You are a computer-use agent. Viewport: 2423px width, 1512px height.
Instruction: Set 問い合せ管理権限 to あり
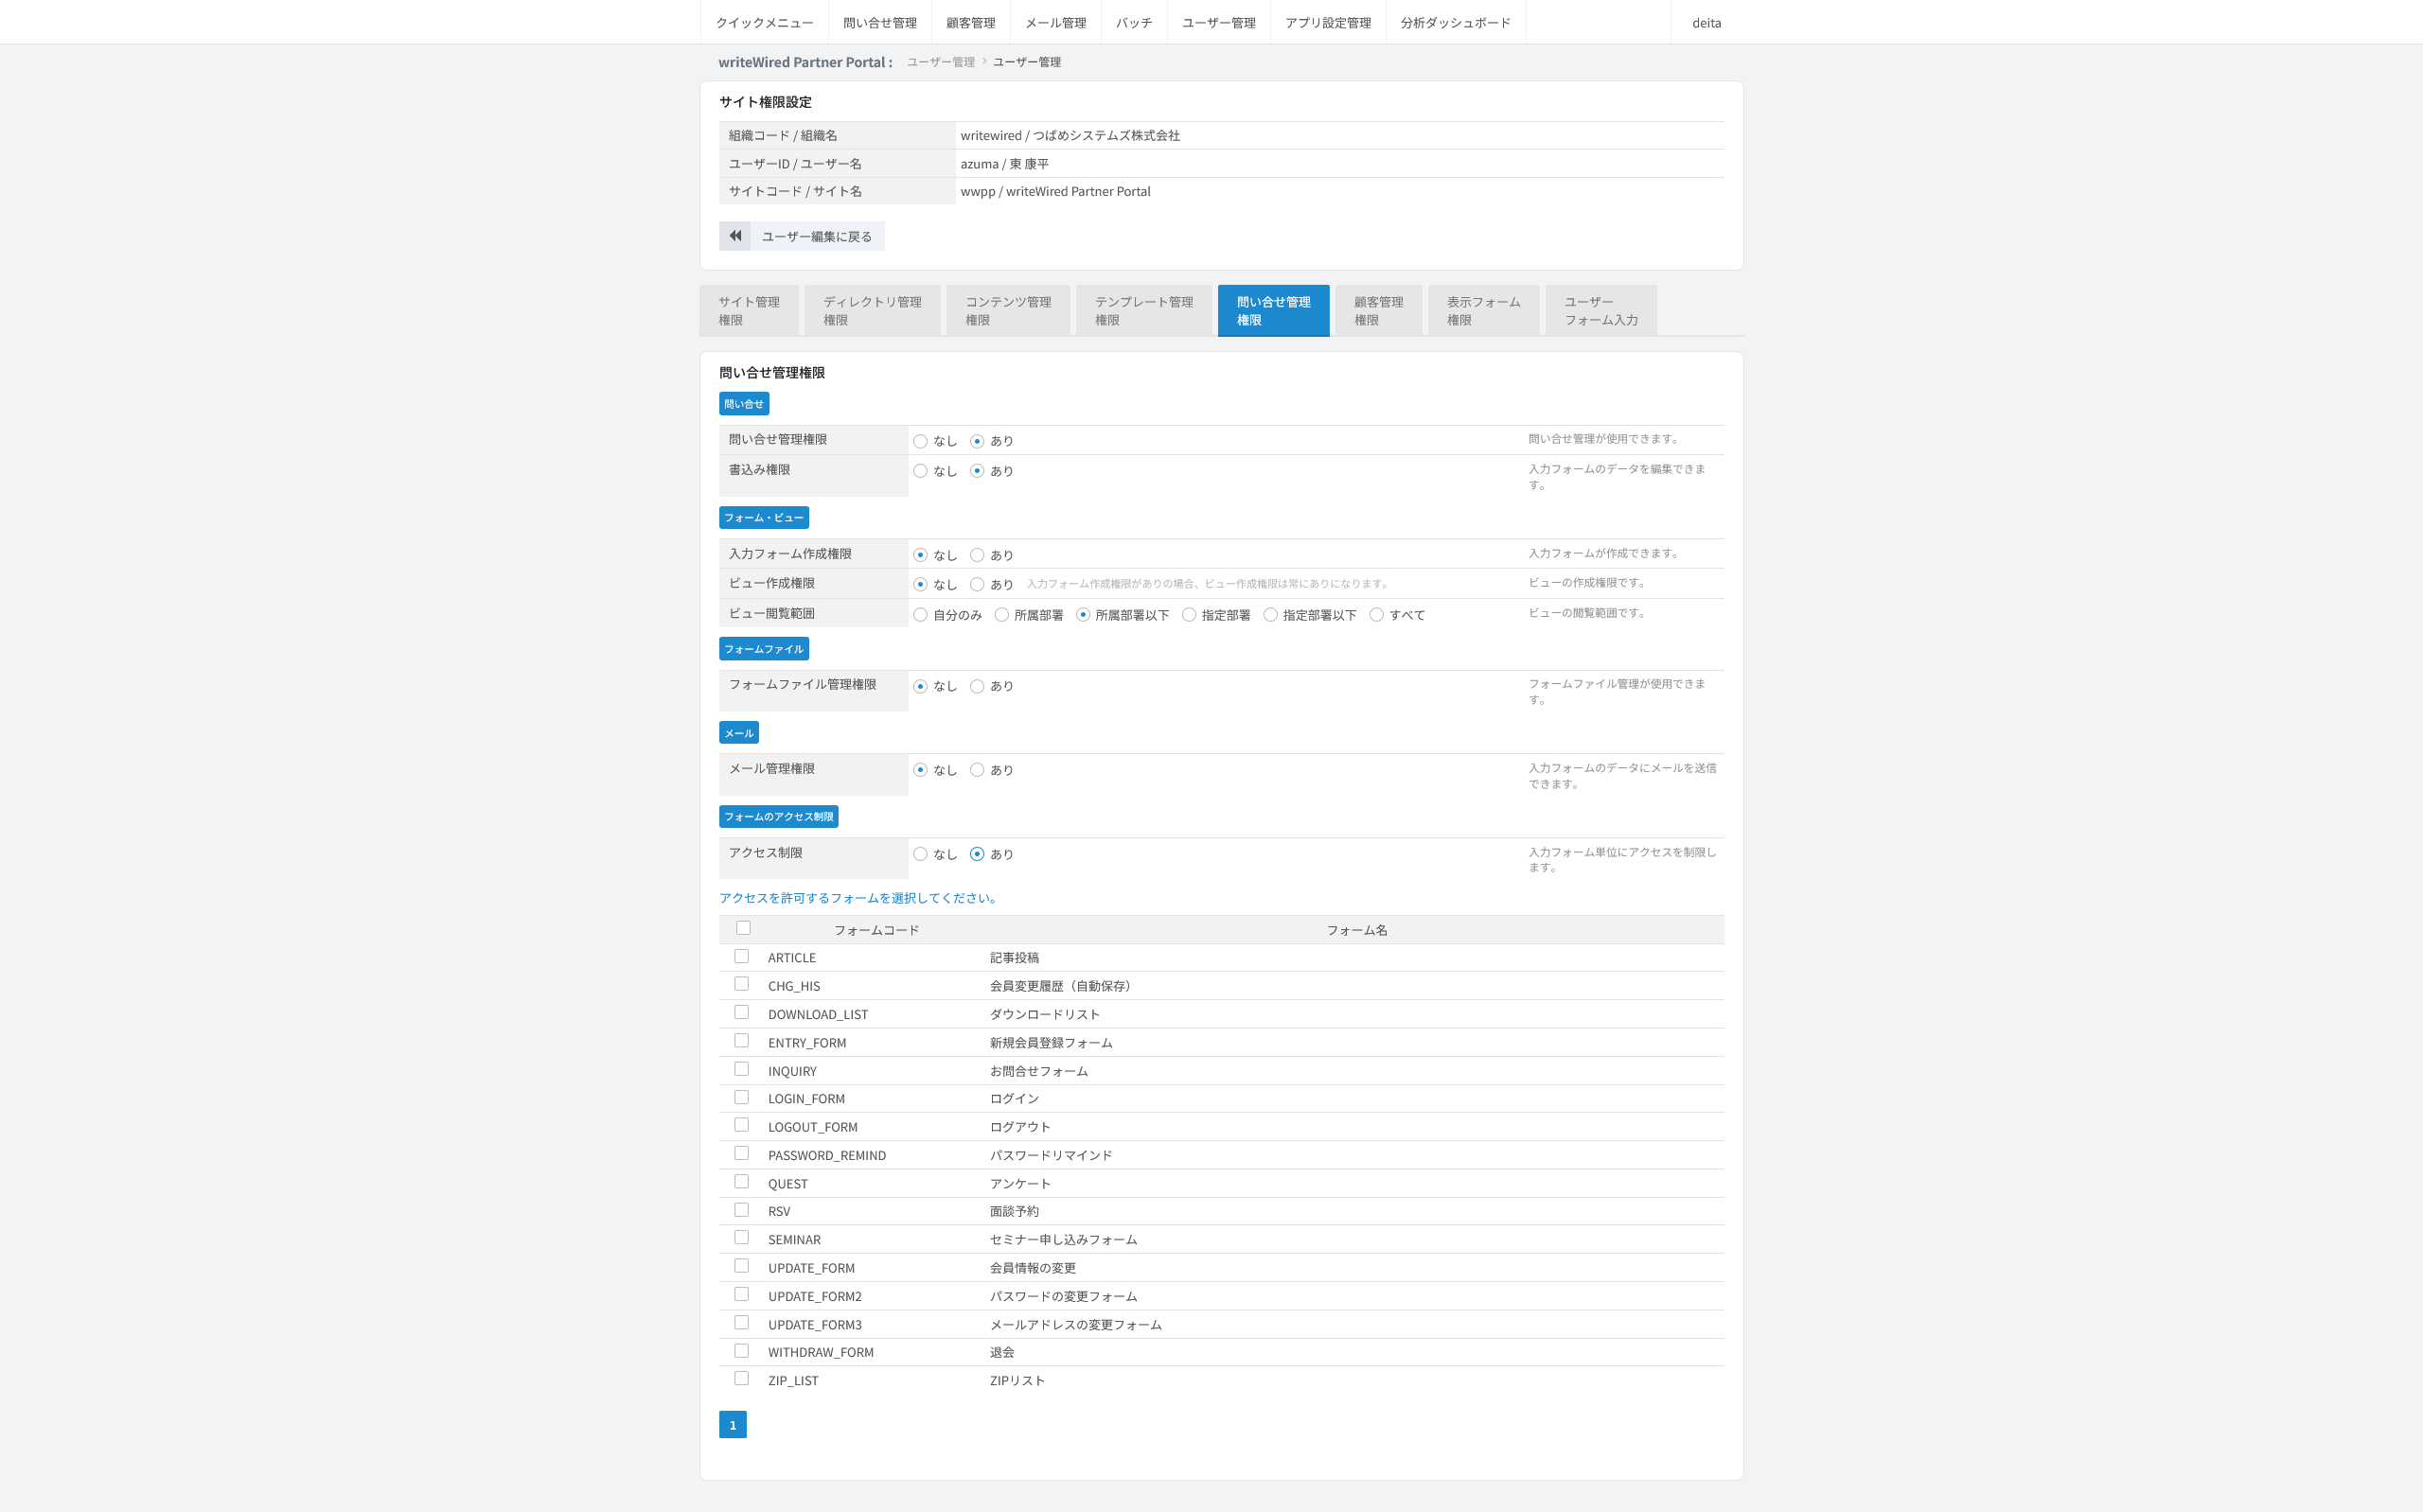[977, 441]
